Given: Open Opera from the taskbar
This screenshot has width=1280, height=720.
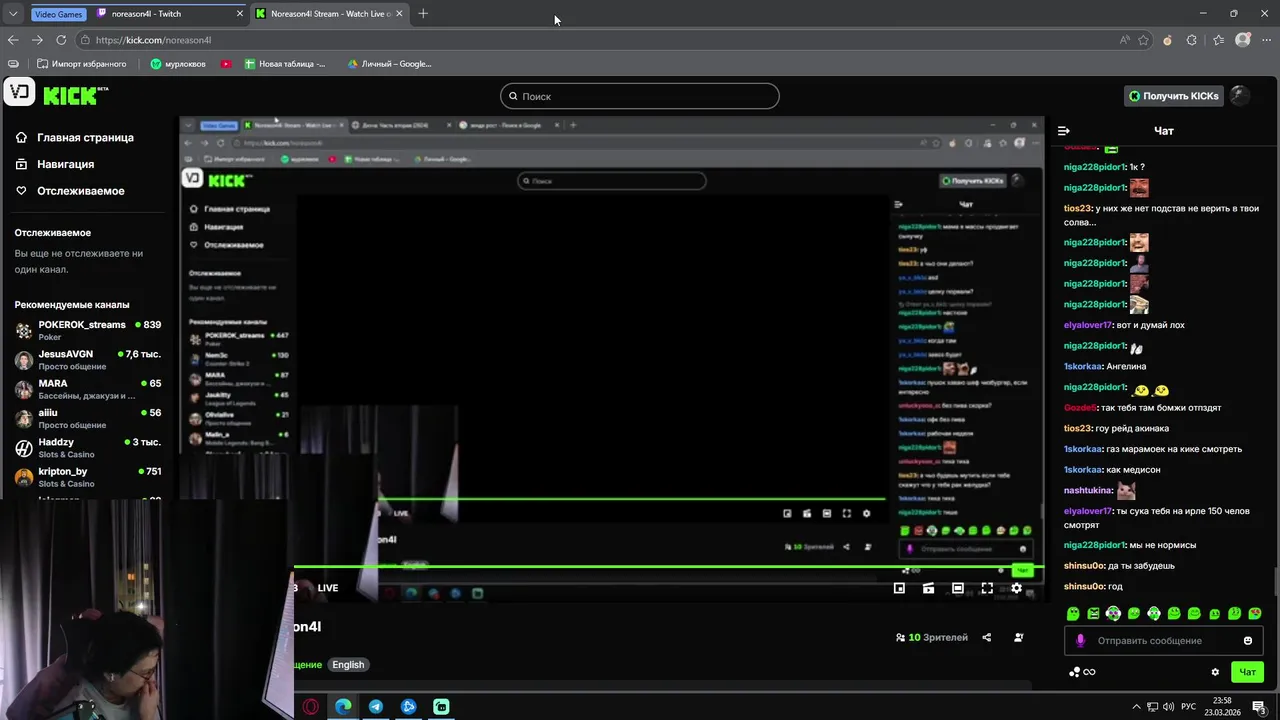Looking at the screenshot, I should point(311,706).
